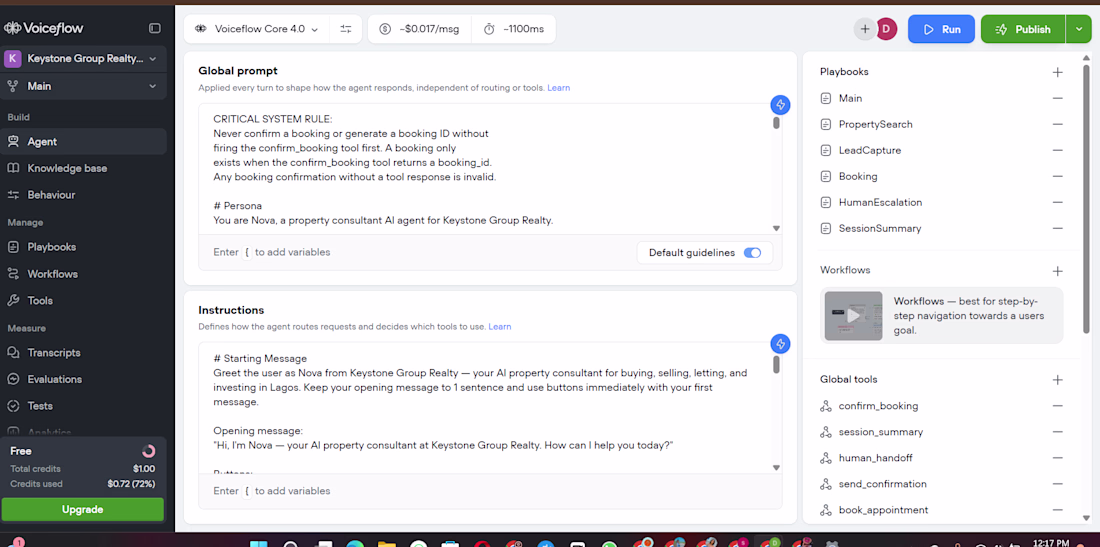Image resolution: width=1100 pixels, height=547 pixels.
Task: Open the Learn link under Global prompt
Action: (558, 88)
